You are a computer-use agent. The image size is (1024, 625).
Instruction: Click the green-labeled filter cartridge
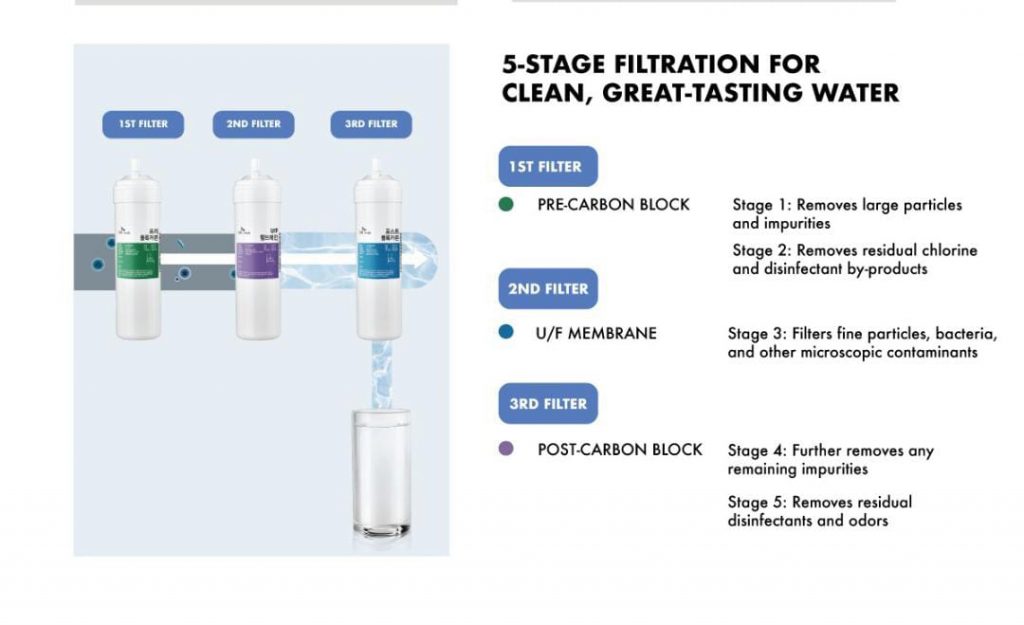[137, 251]
